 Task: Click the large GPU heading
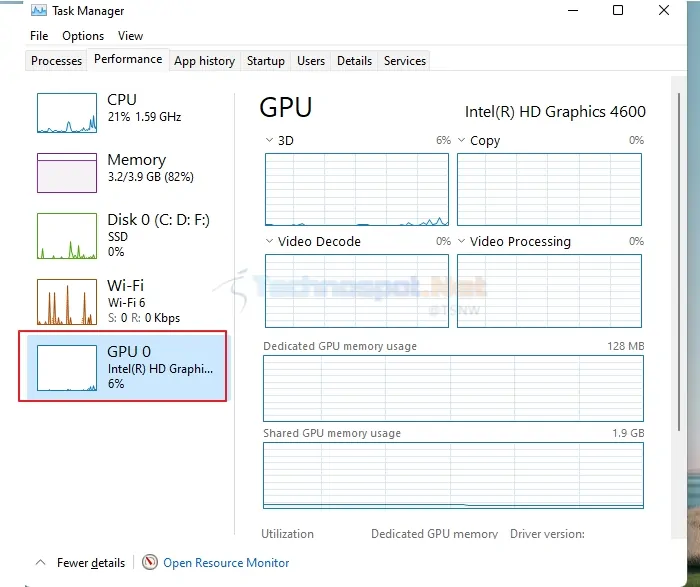286,108
